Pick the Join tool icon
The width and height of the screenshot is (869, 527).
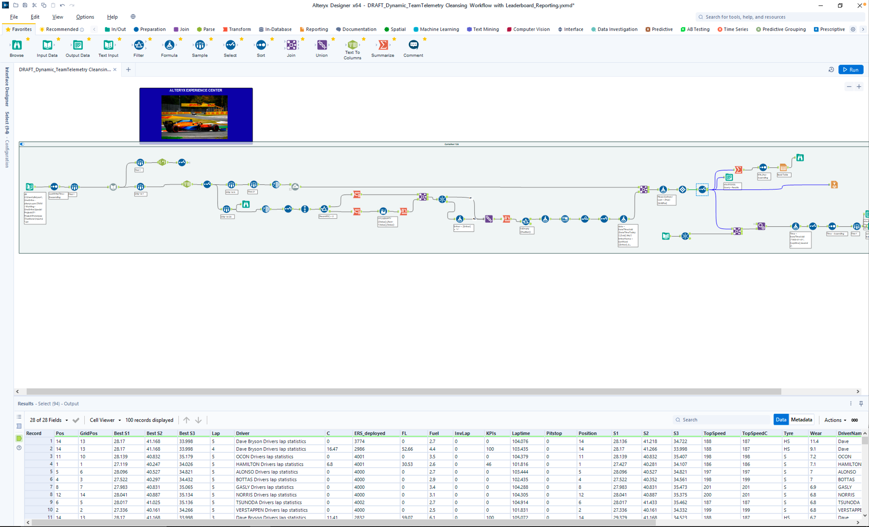pyautogui.click(x=291, y=45)
